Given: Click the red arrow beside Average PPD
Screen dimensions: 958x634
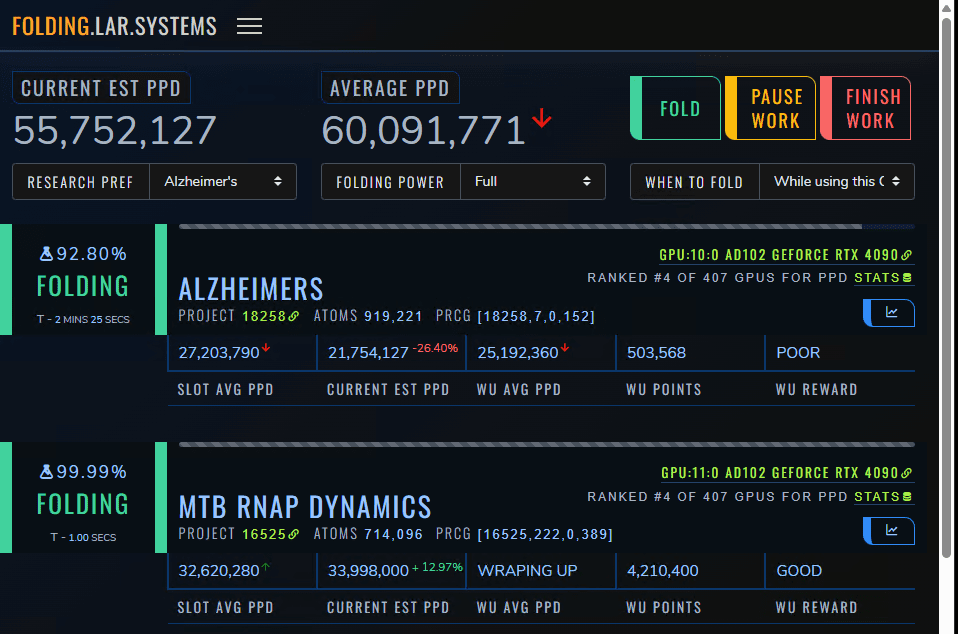Looking at the screenshot, I should click(x=542, y=120).
